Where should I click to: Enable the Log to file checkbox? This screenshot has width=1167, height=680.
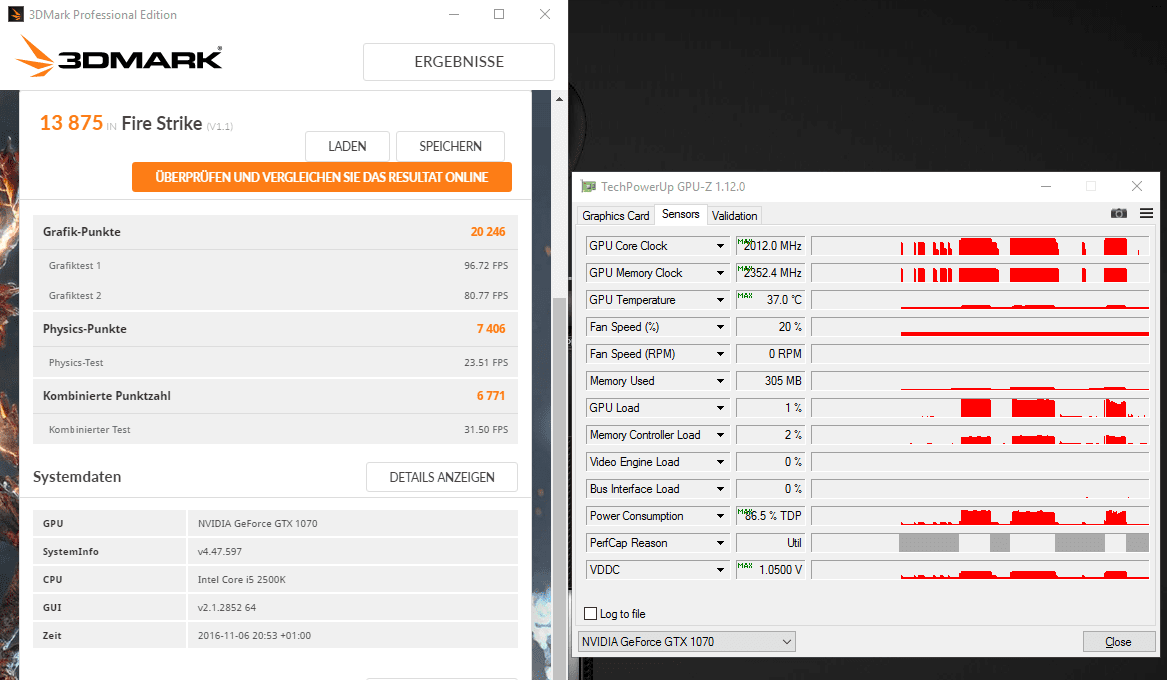tap(591, 614)
